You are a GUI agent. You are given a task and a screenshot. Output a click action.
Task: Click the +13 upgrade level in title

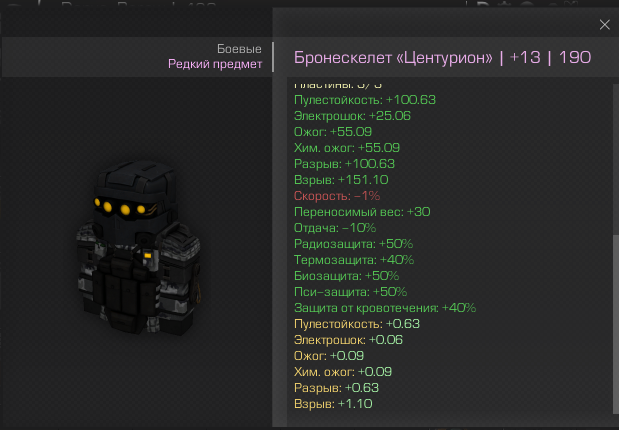pos(525,58)
